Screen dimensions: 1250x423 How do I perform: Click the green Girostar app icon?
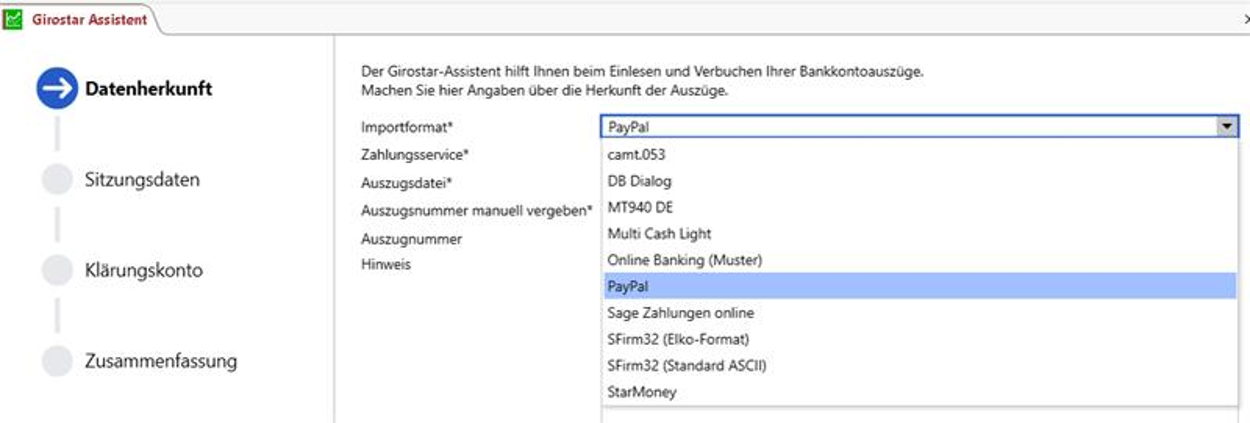(13, 19)
